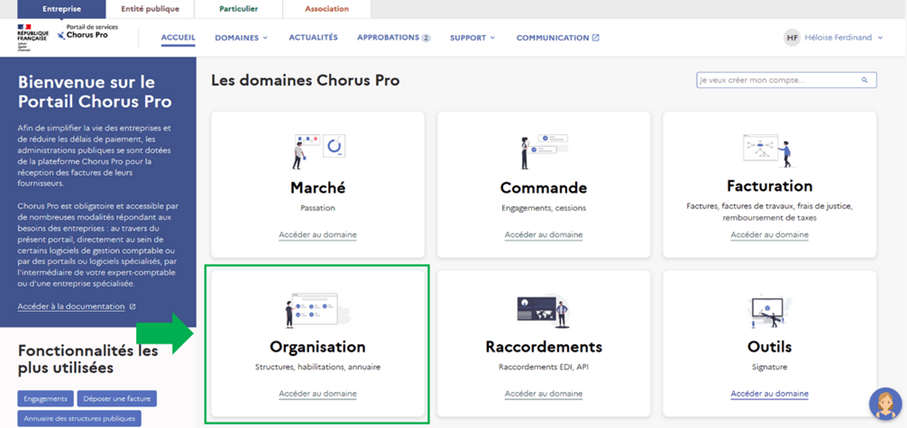Open the Héloïse Ferdinand user menu
Viewport: 907px width, 428px height.
[x=834, y=38]
